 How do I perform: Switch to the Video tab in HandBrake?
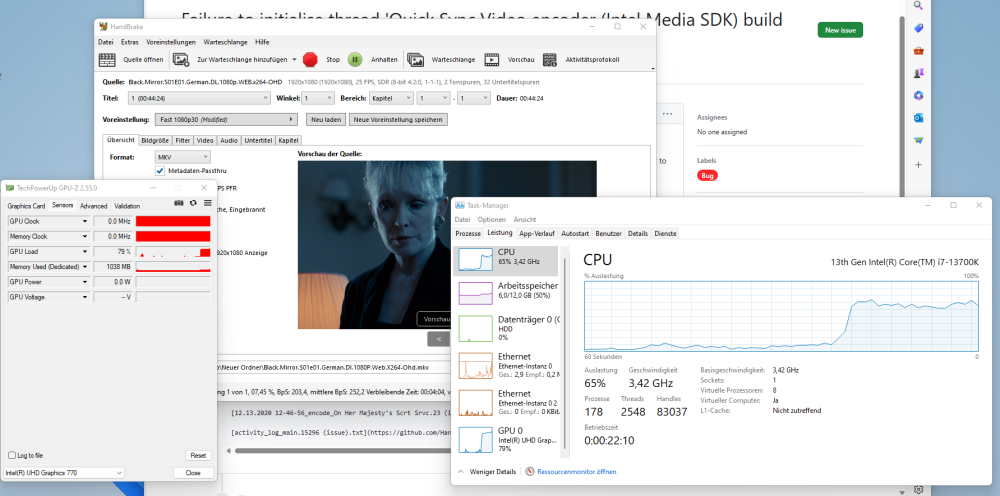point(205,140)
